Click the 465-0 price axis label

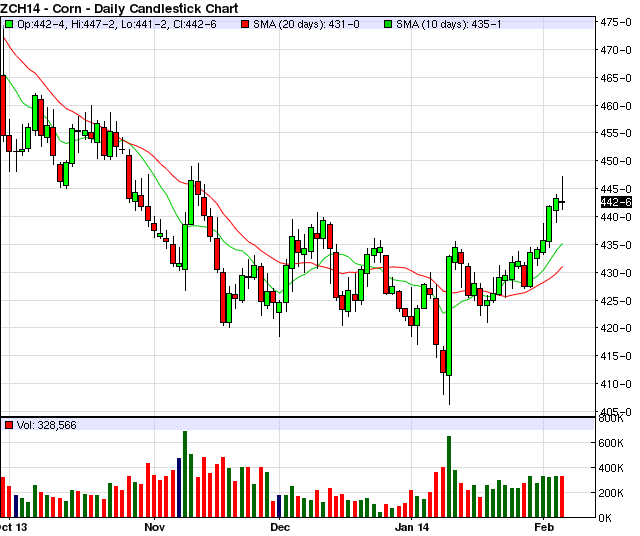[616, 78]
